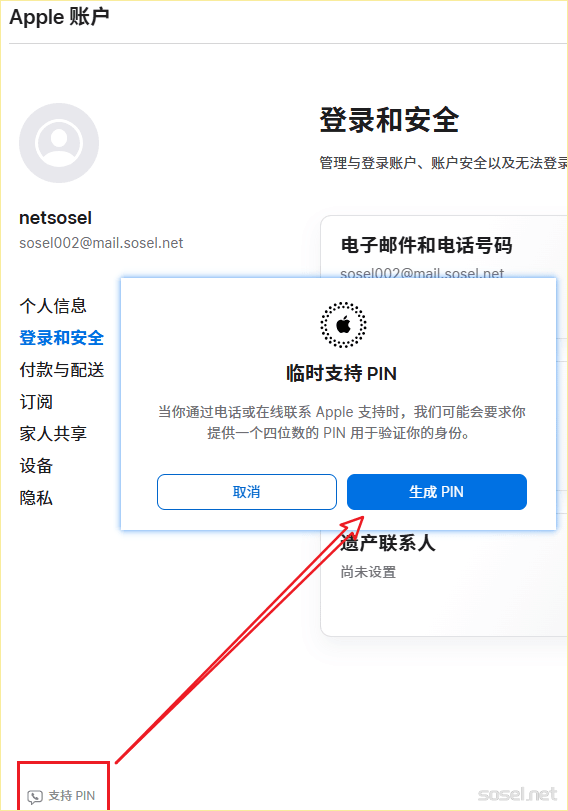Generate a PIN with 生成 PIN button
Image resolution: width=568 pixels, height=811 pixels.
coord(437,492)
